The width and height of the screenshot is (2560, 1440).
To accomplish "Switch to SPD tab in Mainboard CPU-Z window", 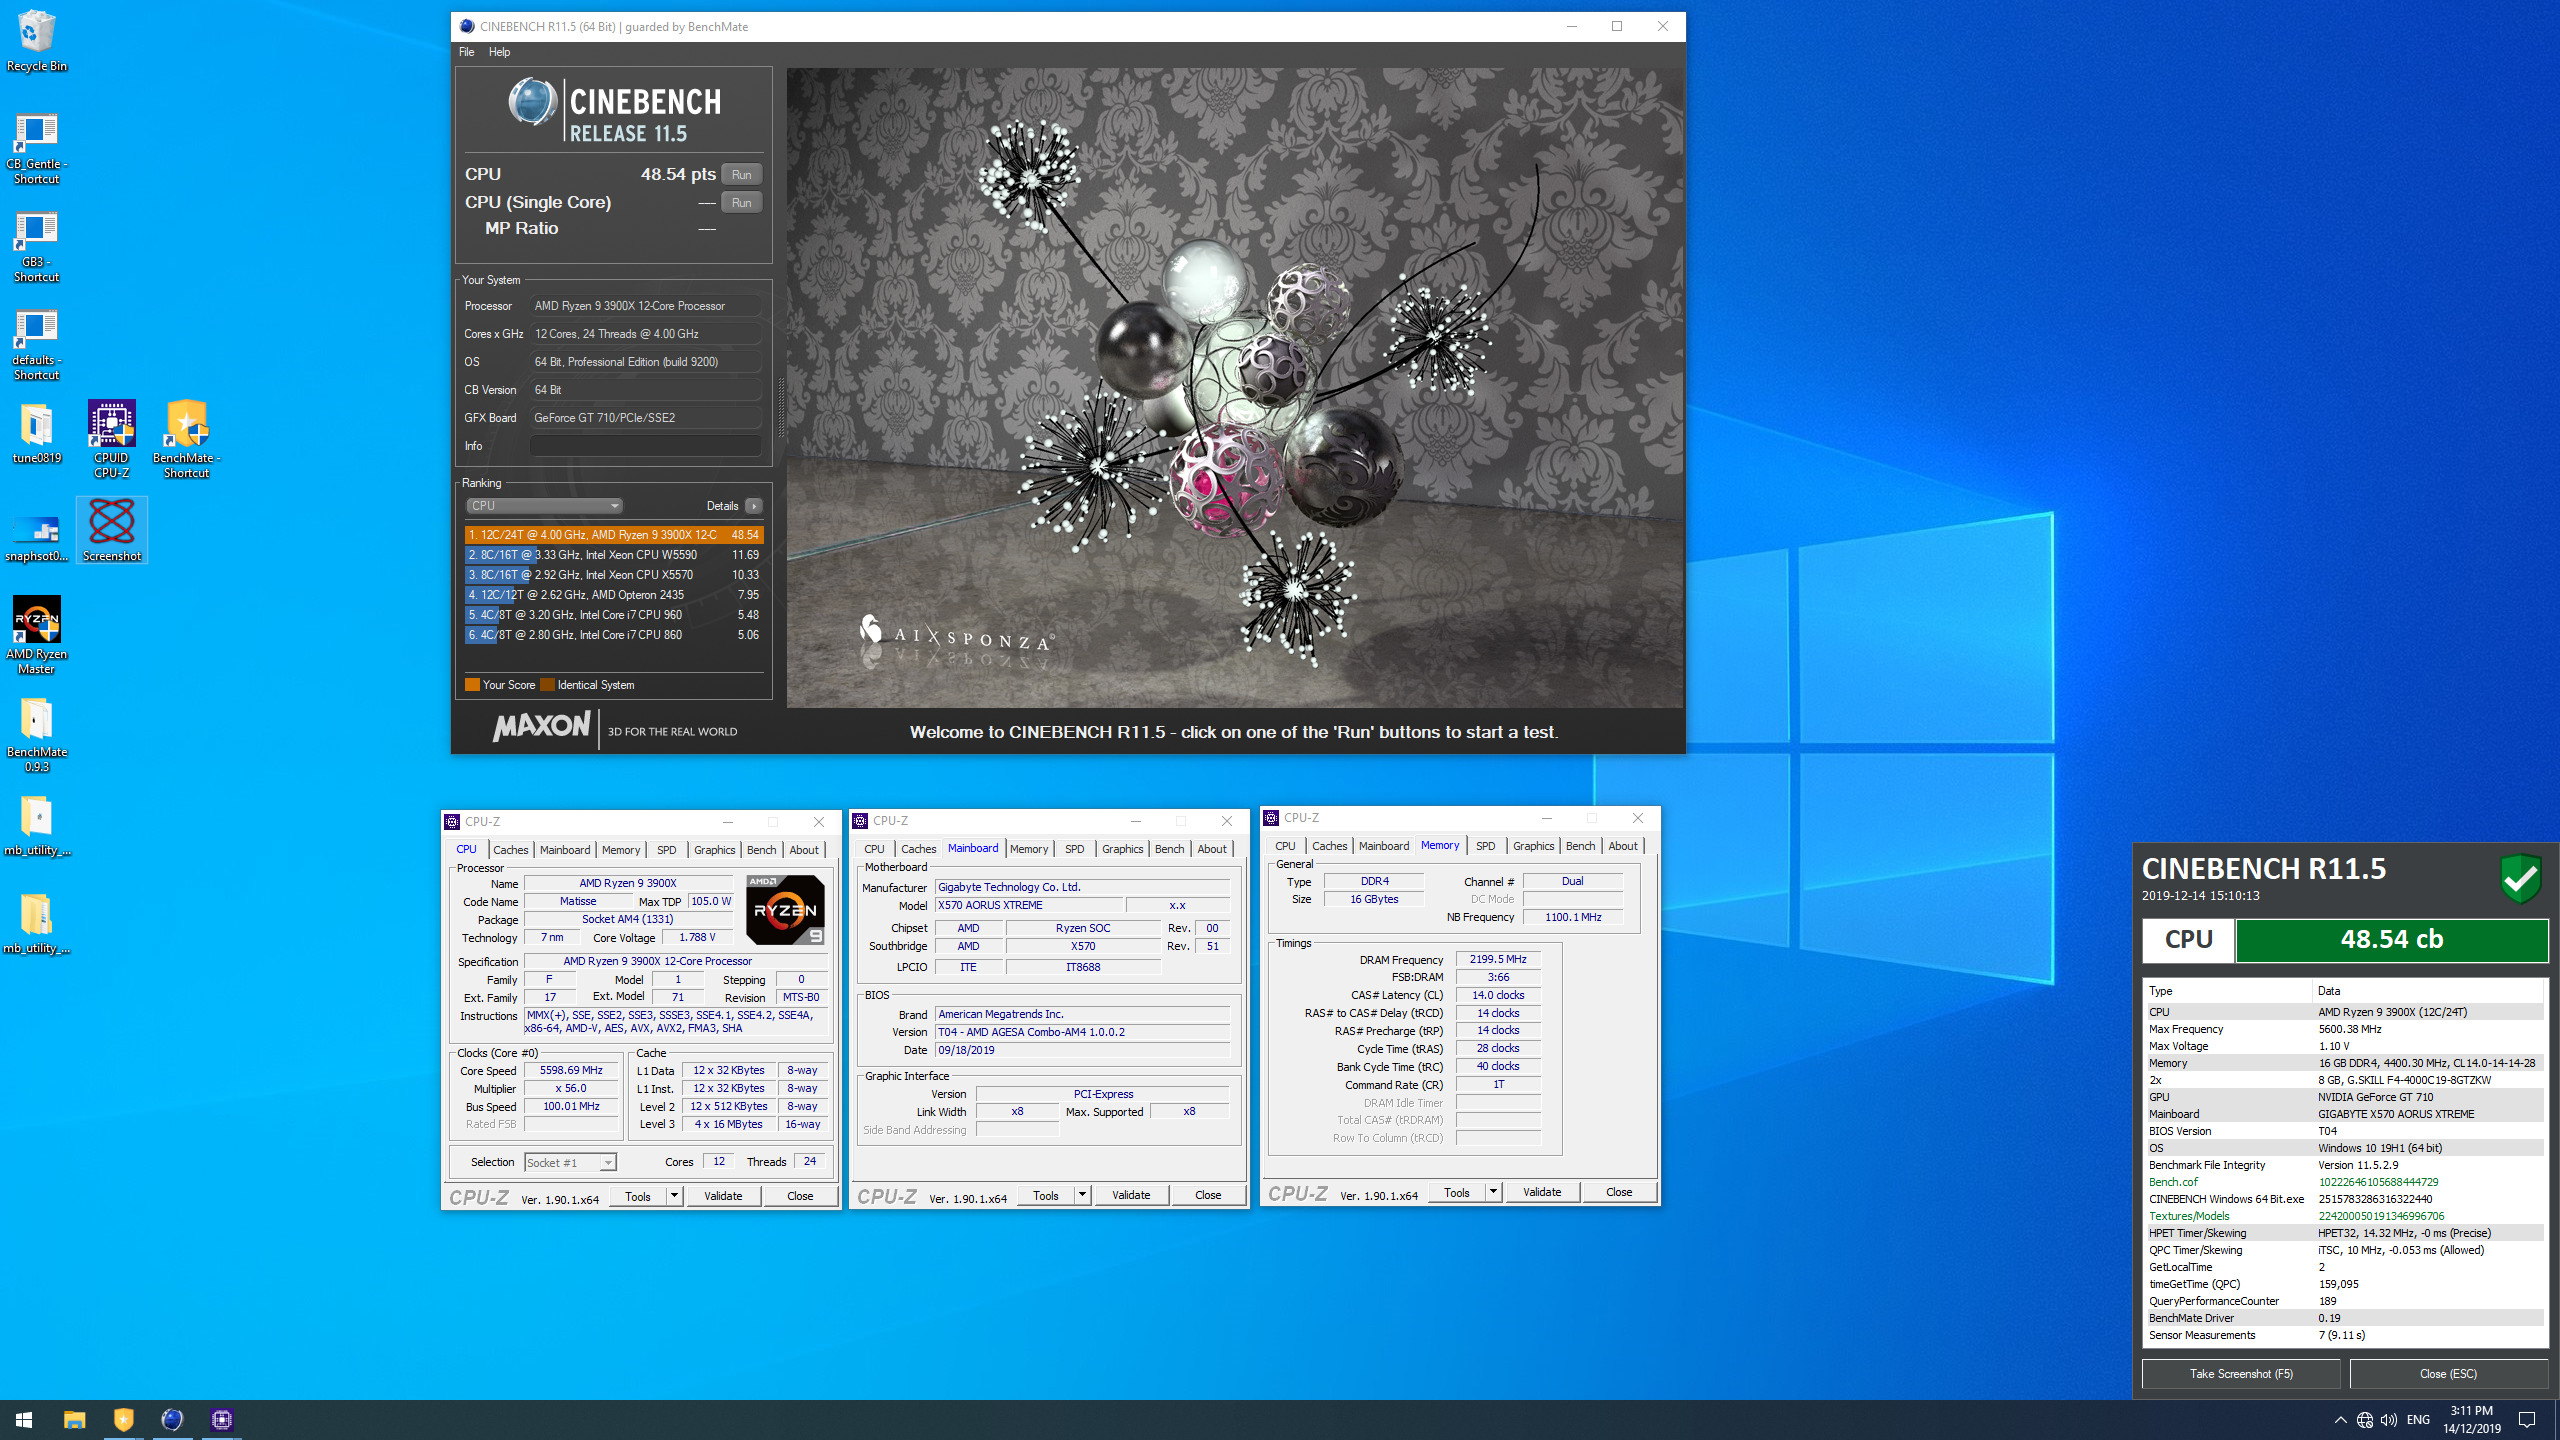I will 1075,849.
